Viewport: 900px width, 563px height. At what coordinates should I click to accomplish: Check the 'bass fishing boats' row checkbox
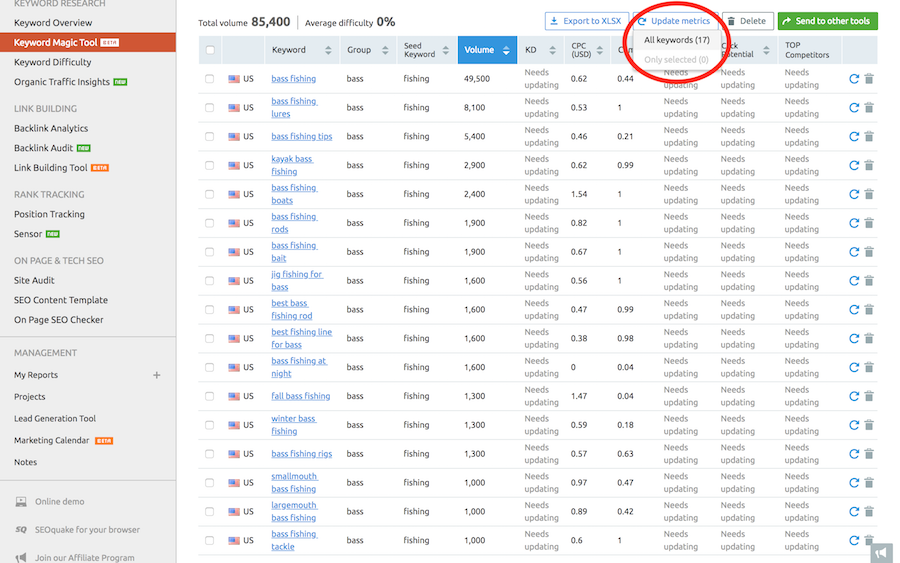coord(210,194)
